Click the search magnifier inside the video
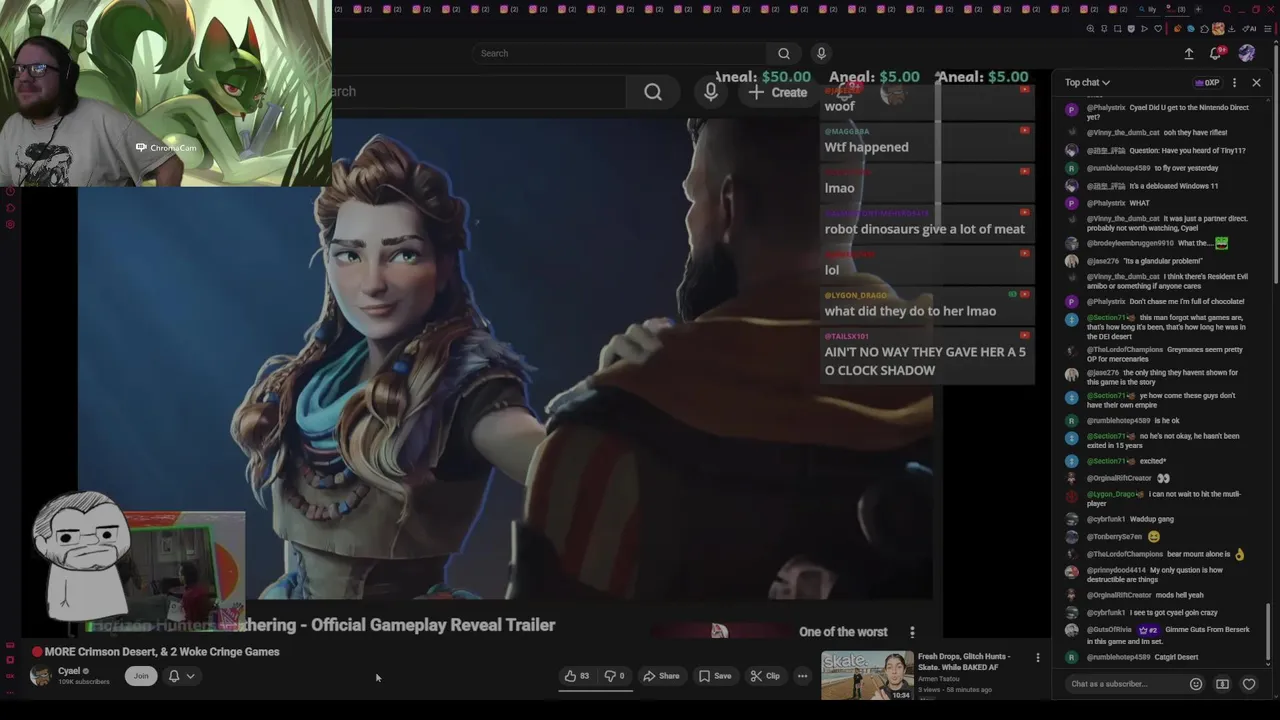 coord(653,92)
